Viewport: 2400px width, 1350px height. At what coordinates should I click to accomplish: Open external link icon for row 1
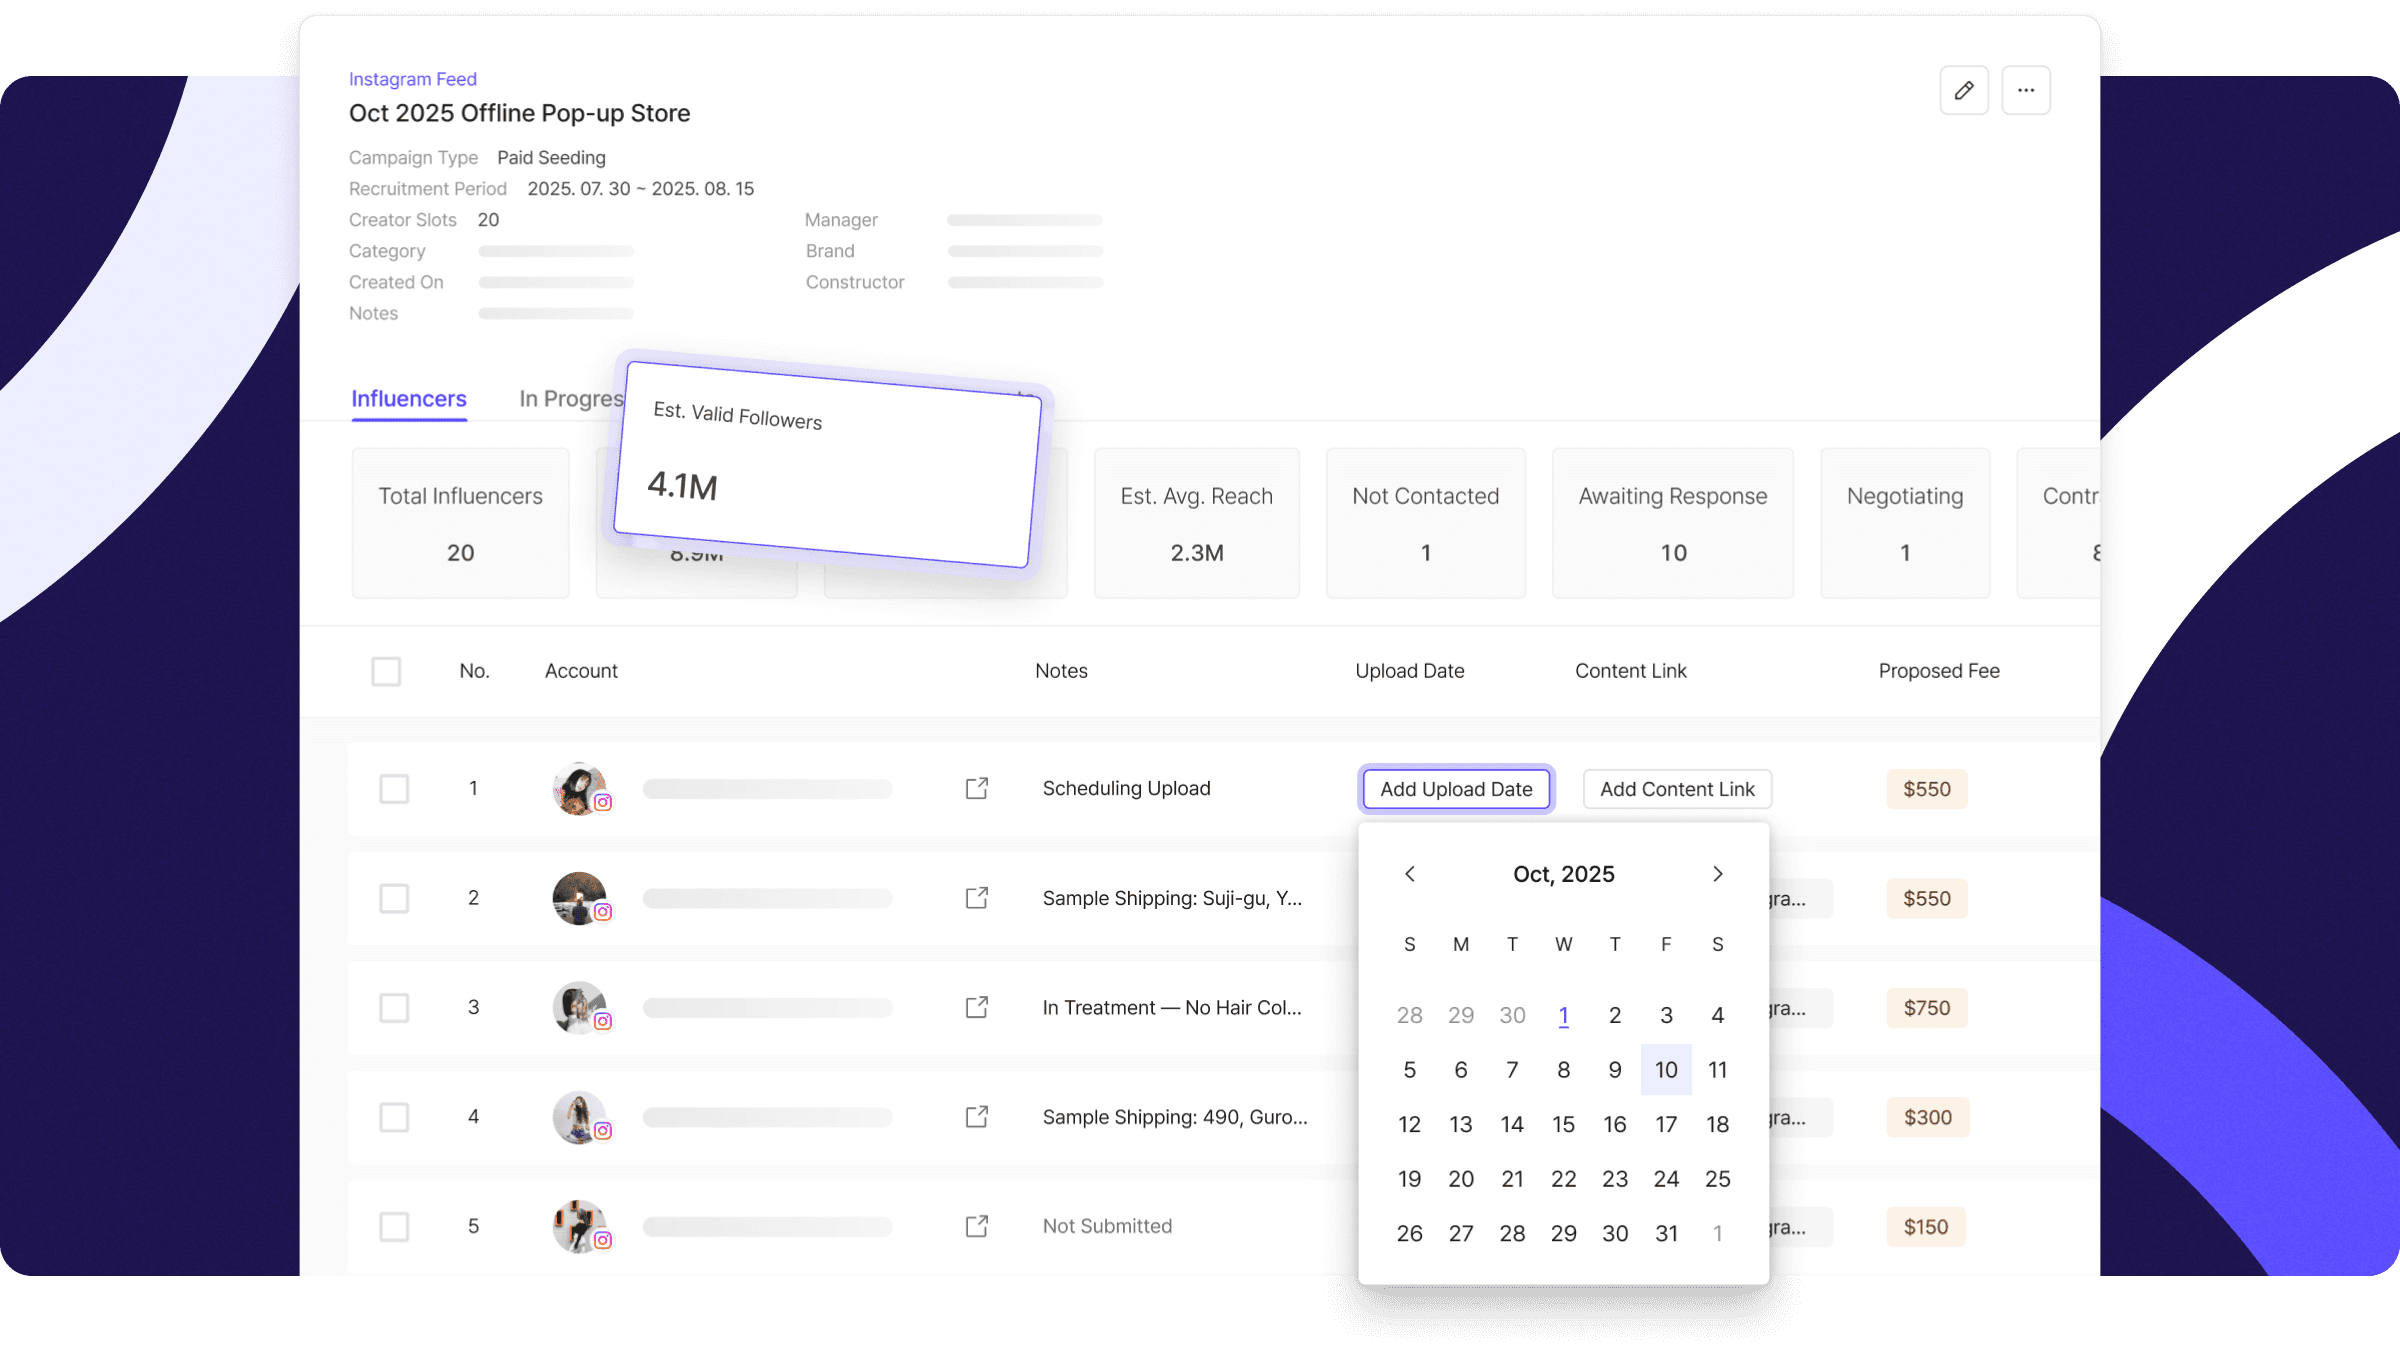tap(977, 789)
